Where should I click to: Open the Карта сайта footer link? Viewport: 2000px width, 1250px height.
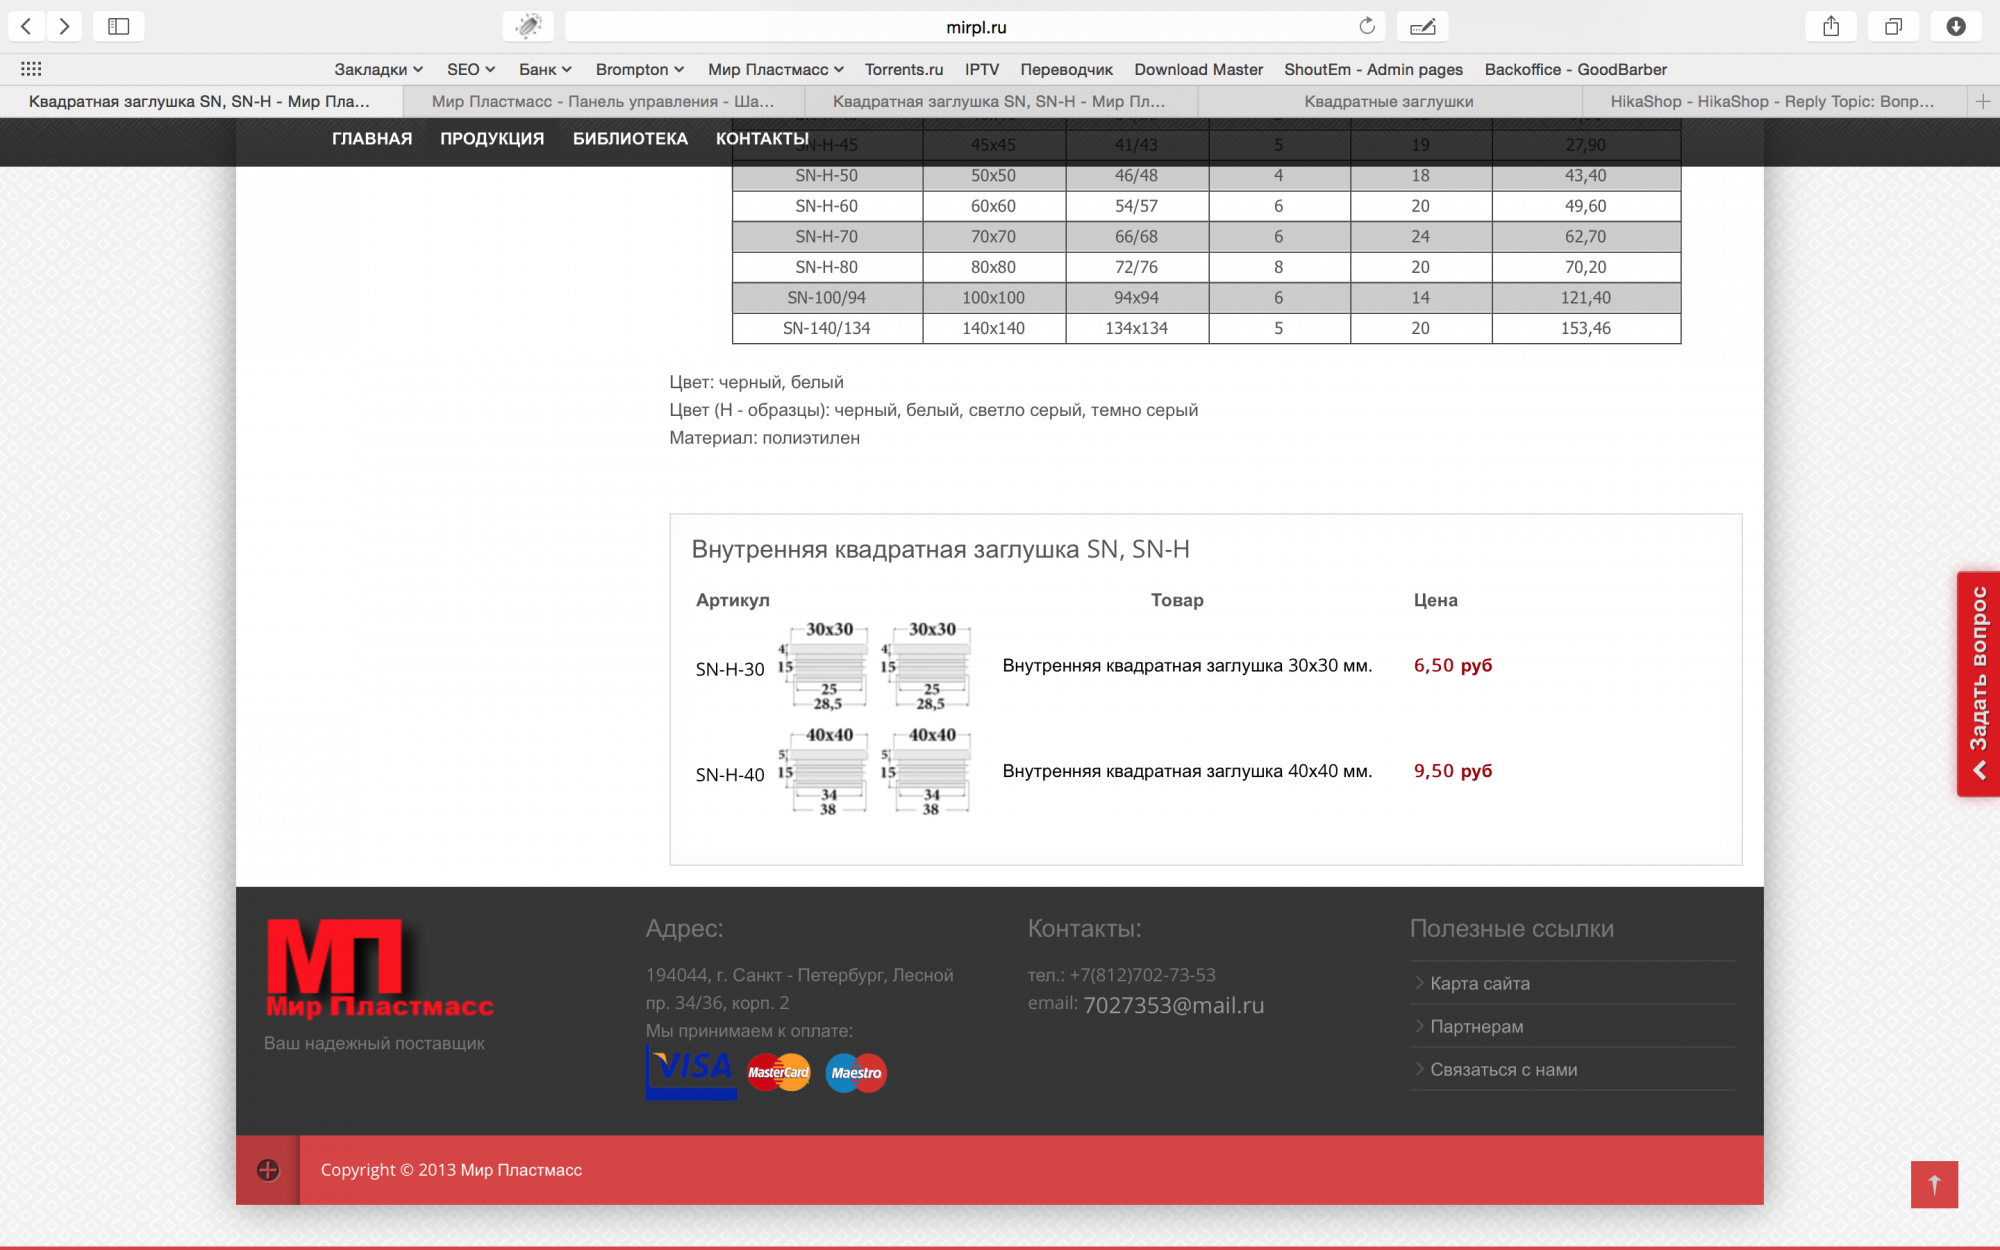[x=1479, y=983]
